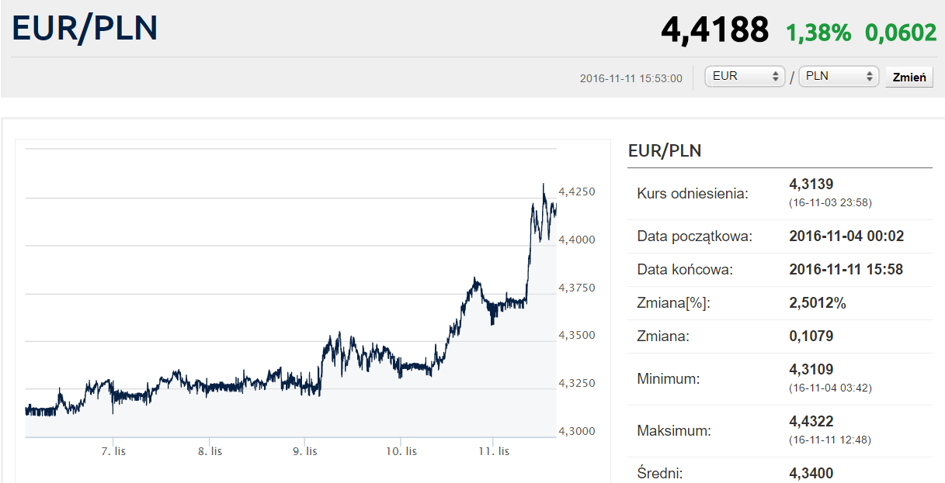Open the EUR base currency dropdown

[x=745, y=77]
